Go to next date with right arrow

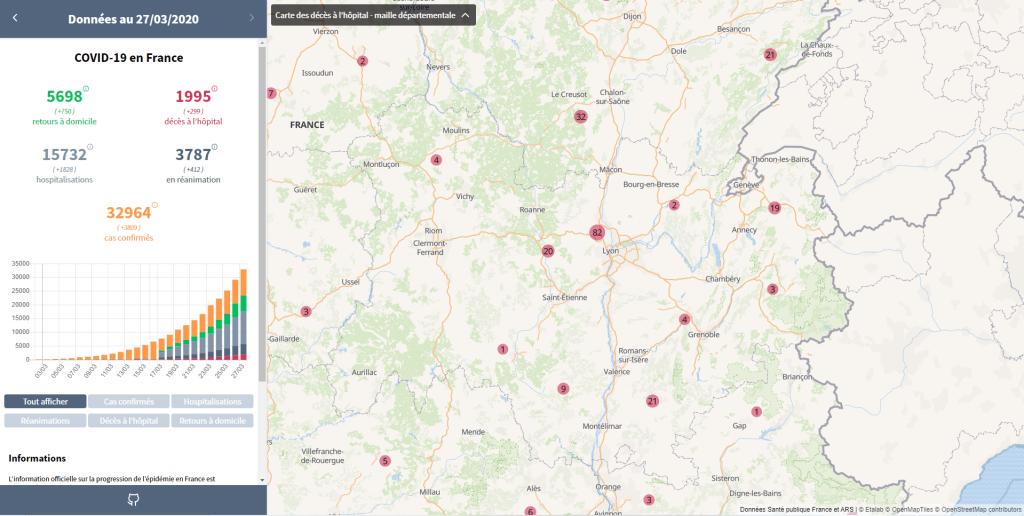point(251,18)
